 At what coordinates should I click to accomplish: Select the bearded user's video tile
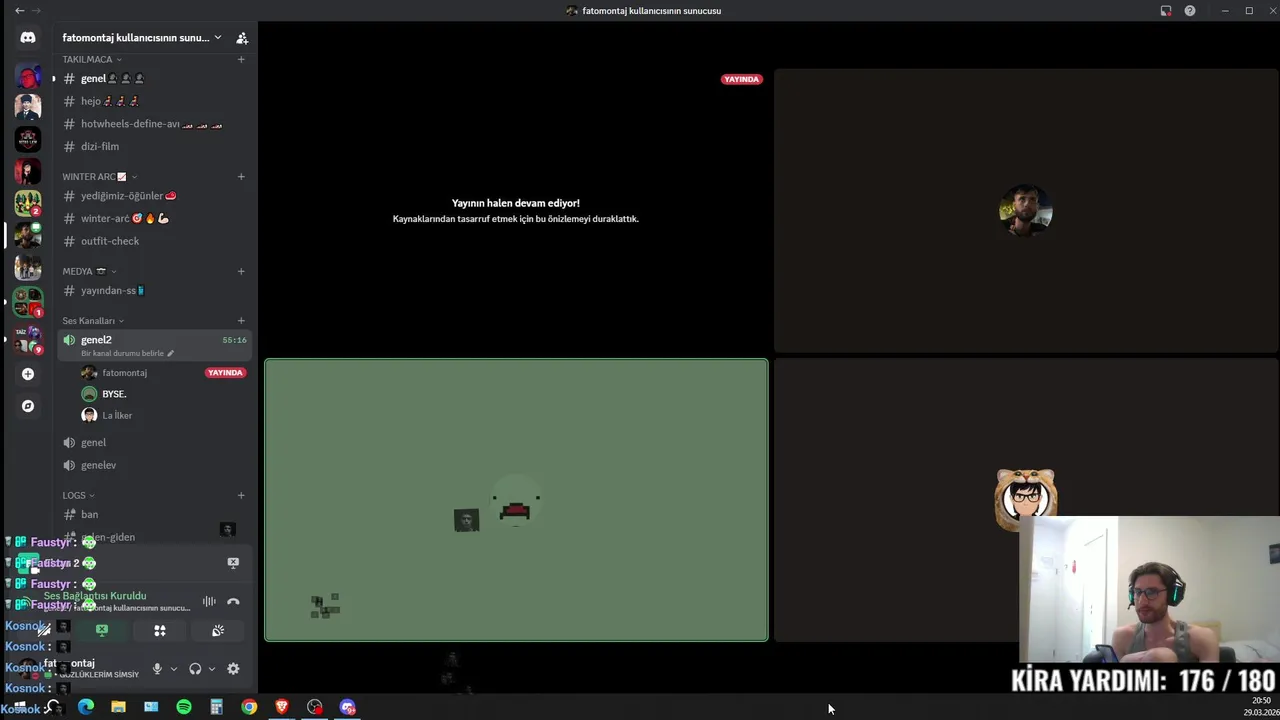pyautogui.click(x=1026, y=210)
